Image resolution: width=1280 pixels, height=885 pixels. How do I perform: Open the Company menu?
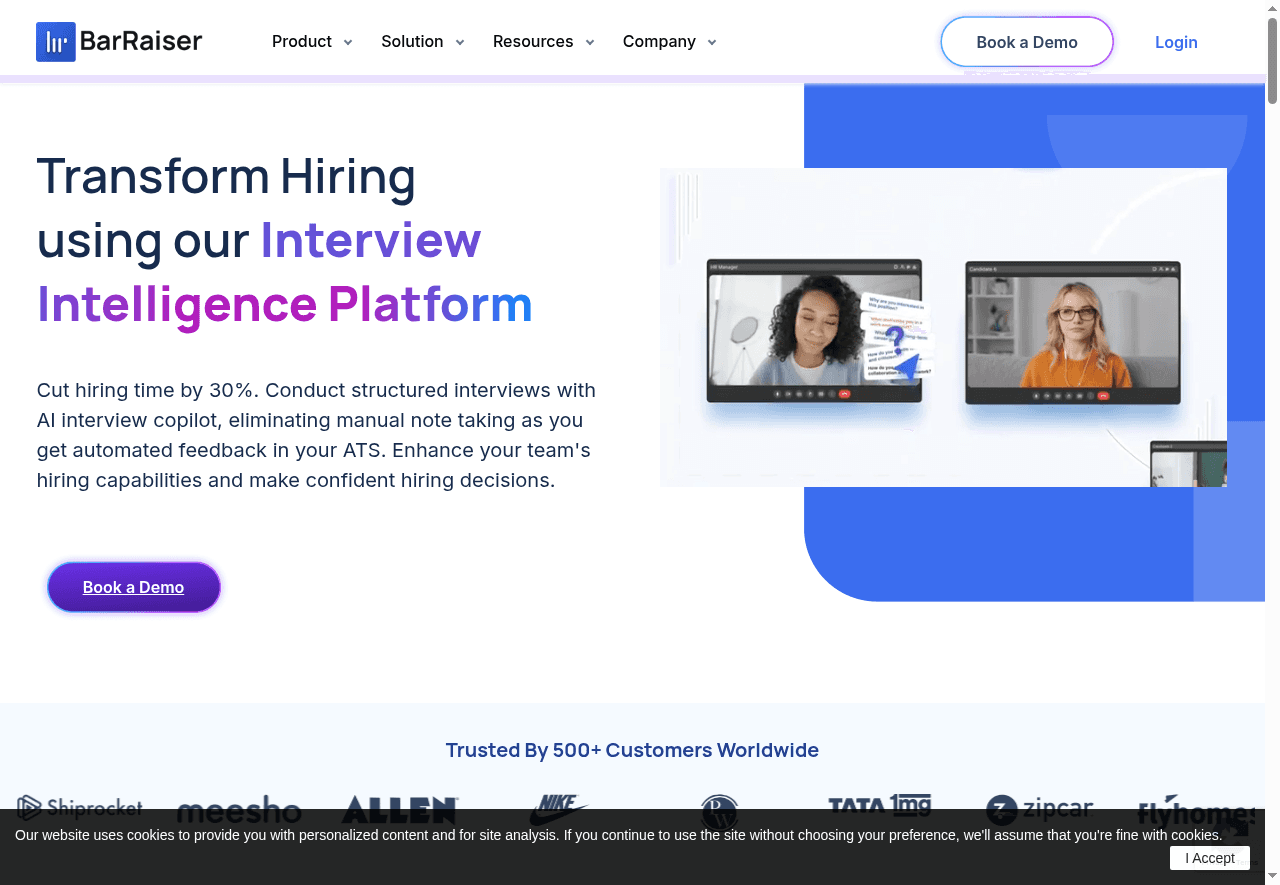tap(659, 42)
